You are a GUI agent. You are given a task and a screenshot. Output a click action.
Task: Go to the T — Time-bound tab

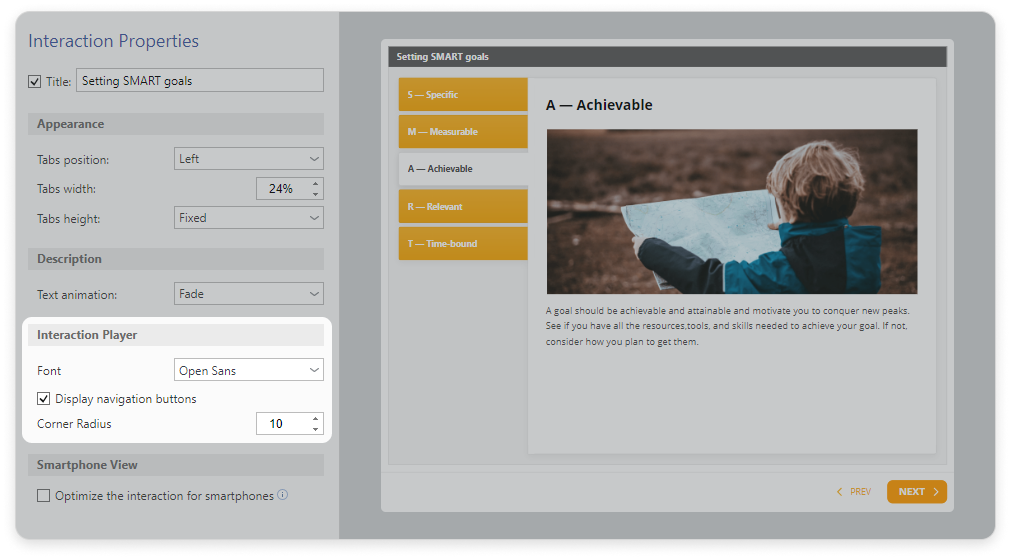pyautogui.click(x=462, y=244)
